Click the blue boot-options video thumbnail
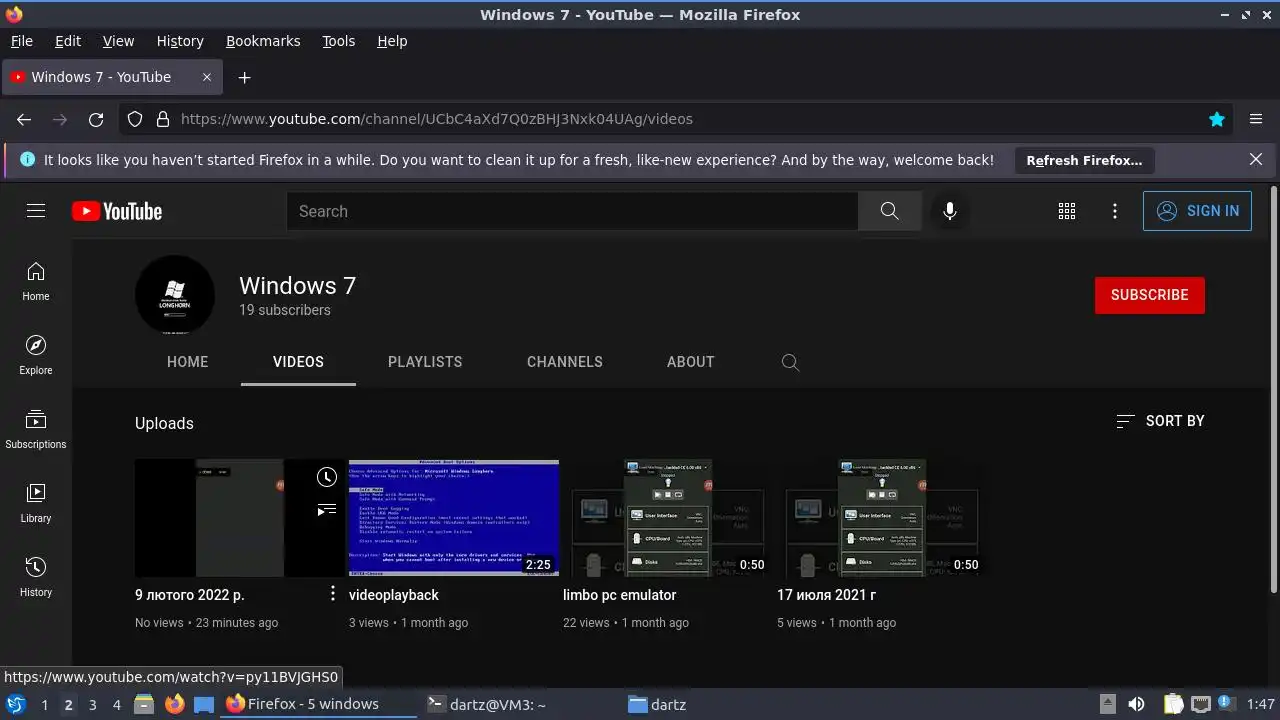Image resolution: width=1280 pixels, height=720 pixels. pyautogui.click(x=454, y=518)
